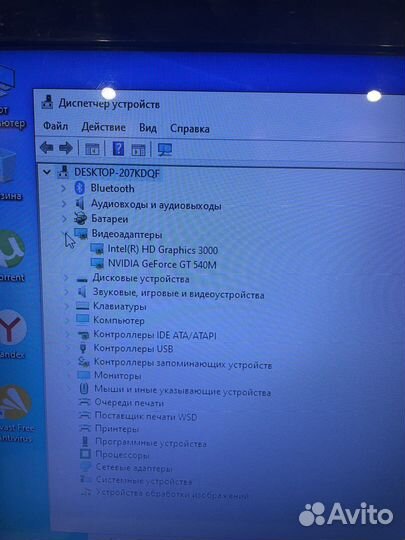Screen dimensions: 405x540
Task: Open the Действие menu
Action: tap(104, 127)
